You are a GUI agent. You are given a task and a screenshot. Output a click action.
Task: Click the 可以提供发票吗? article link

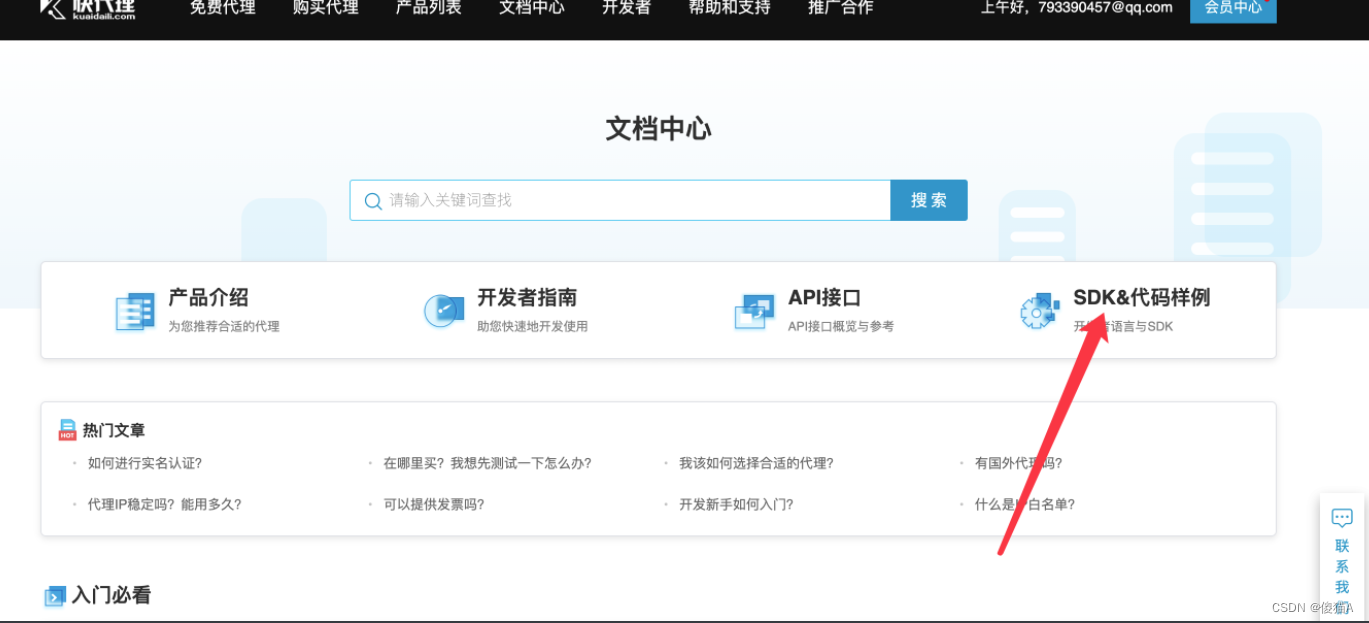(x=435, y=504)
